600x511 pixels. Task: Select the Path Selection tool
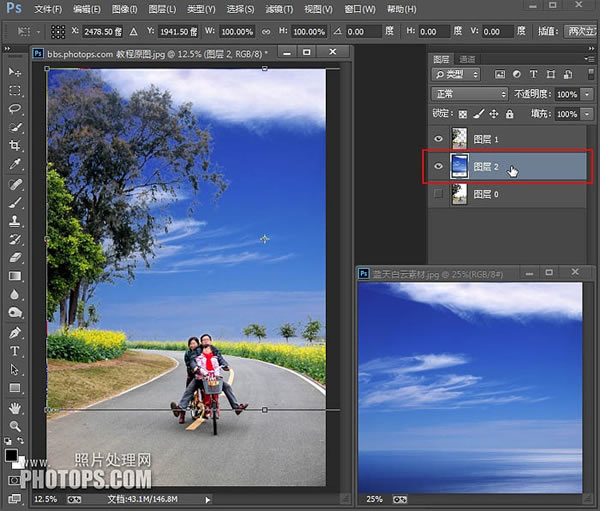point(15,369)
